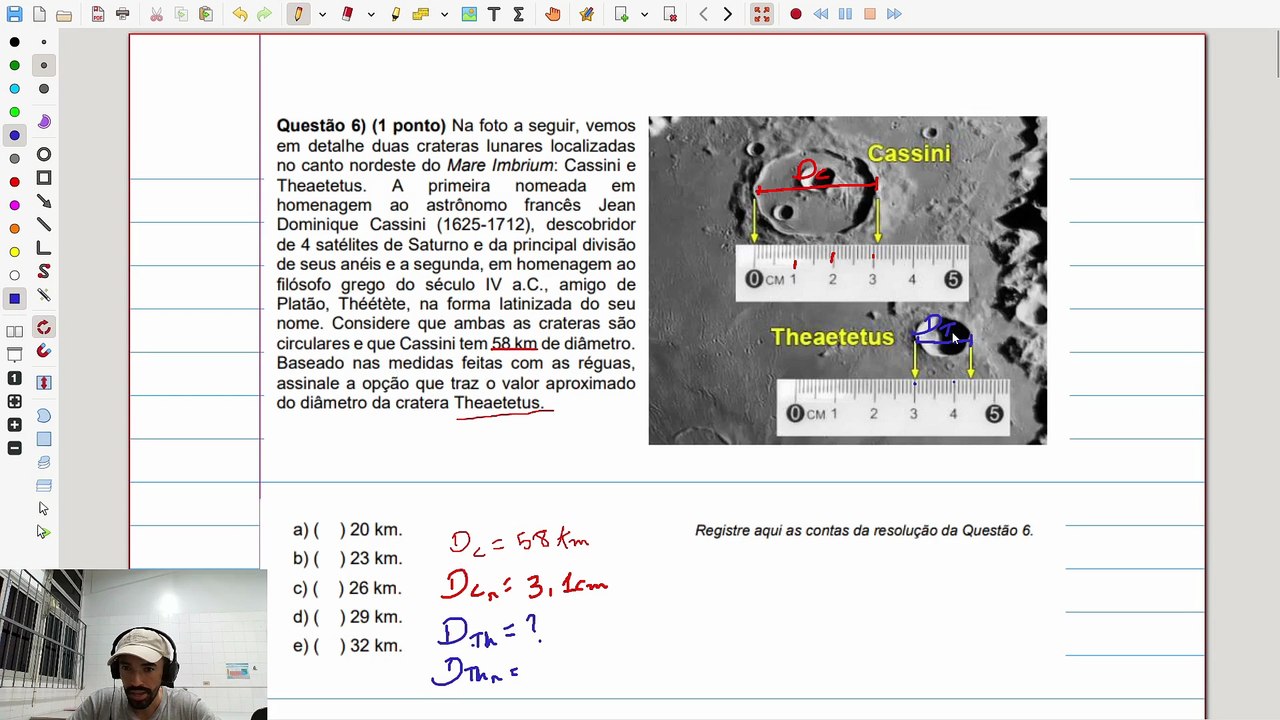Pause the audio playback

(x=845, y=14)
